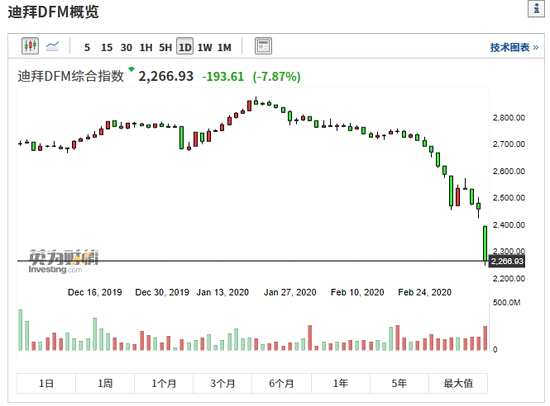Select the 15 minute interval
This screenshot has height=406, width=550.
[x=107, y=47]
